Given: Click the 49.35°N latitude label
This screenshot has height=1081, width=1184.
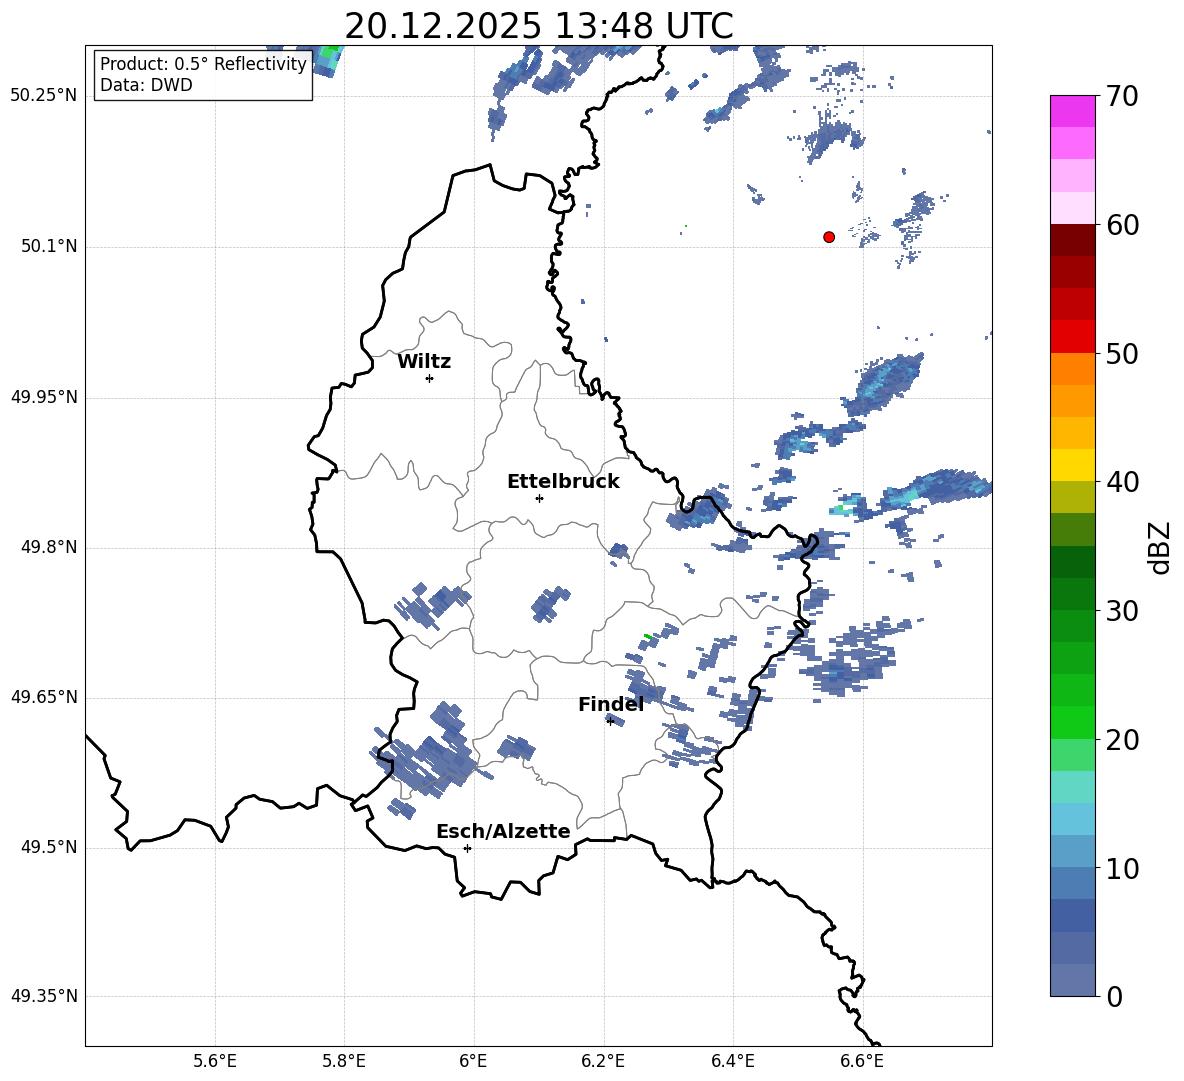Looking at the screenshot, I should [x=44, y=996].
